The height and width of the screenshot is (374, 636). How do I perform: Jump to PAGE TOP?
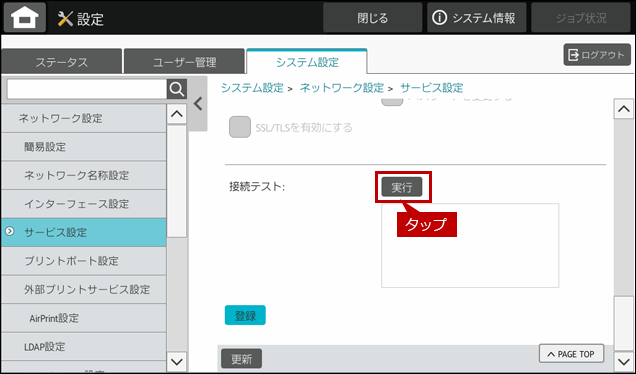[x=572, y=354]
